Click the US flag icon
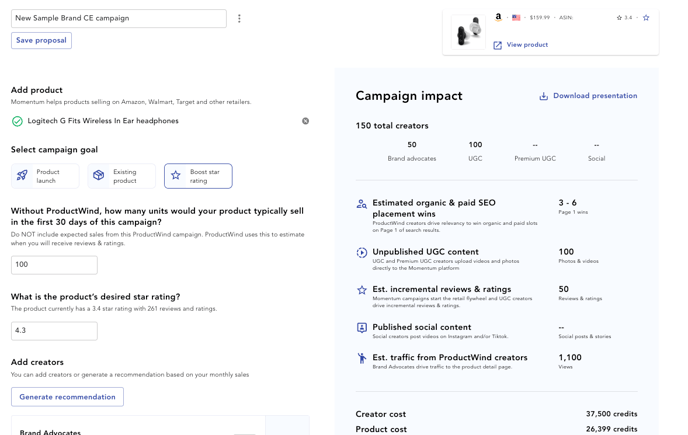 coord(516,18)
